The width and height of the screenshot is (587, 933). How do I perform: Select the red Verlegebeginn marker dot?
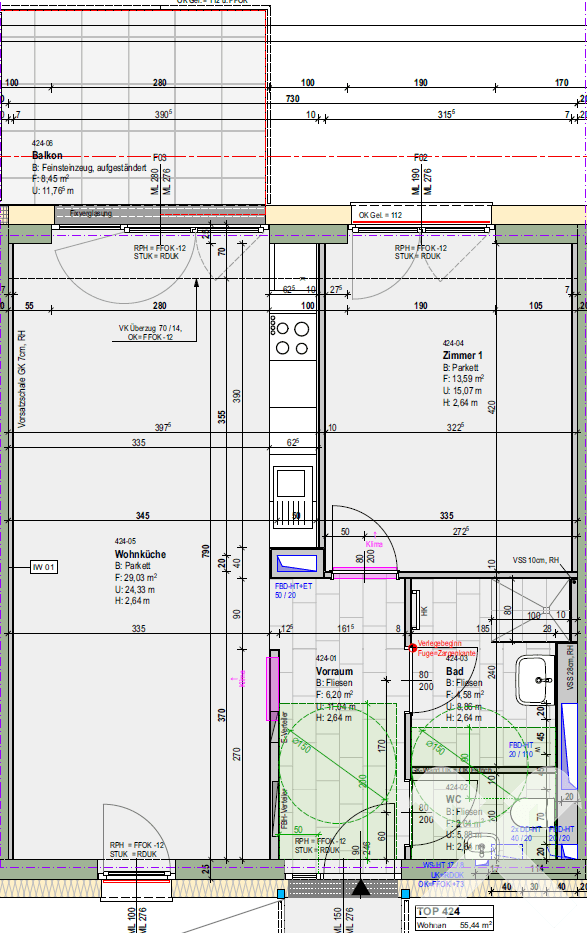pyautogui.click(x=413, y=648)
